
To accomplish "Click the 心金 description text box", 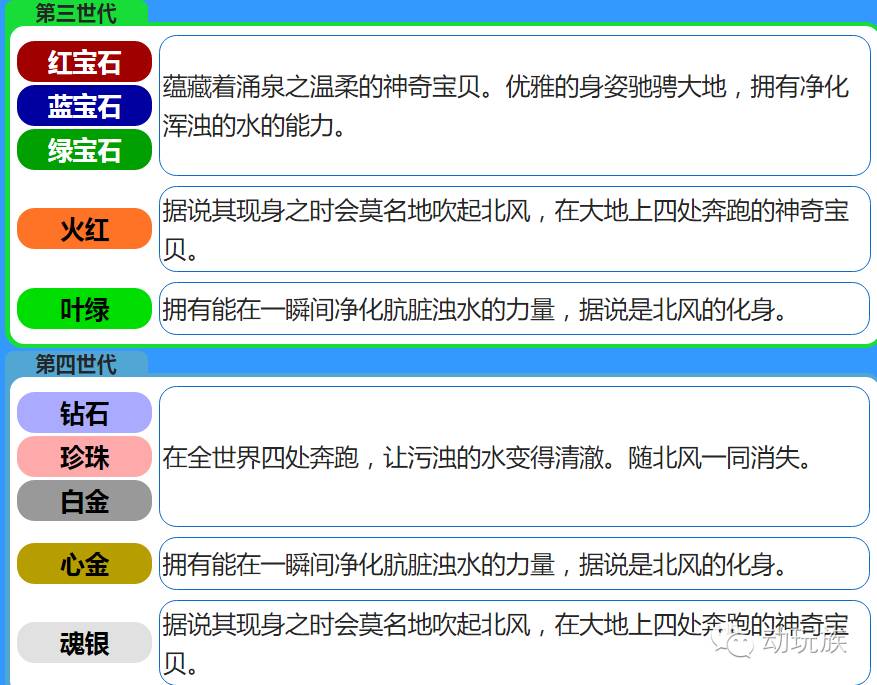I will (x=510, y=564).
